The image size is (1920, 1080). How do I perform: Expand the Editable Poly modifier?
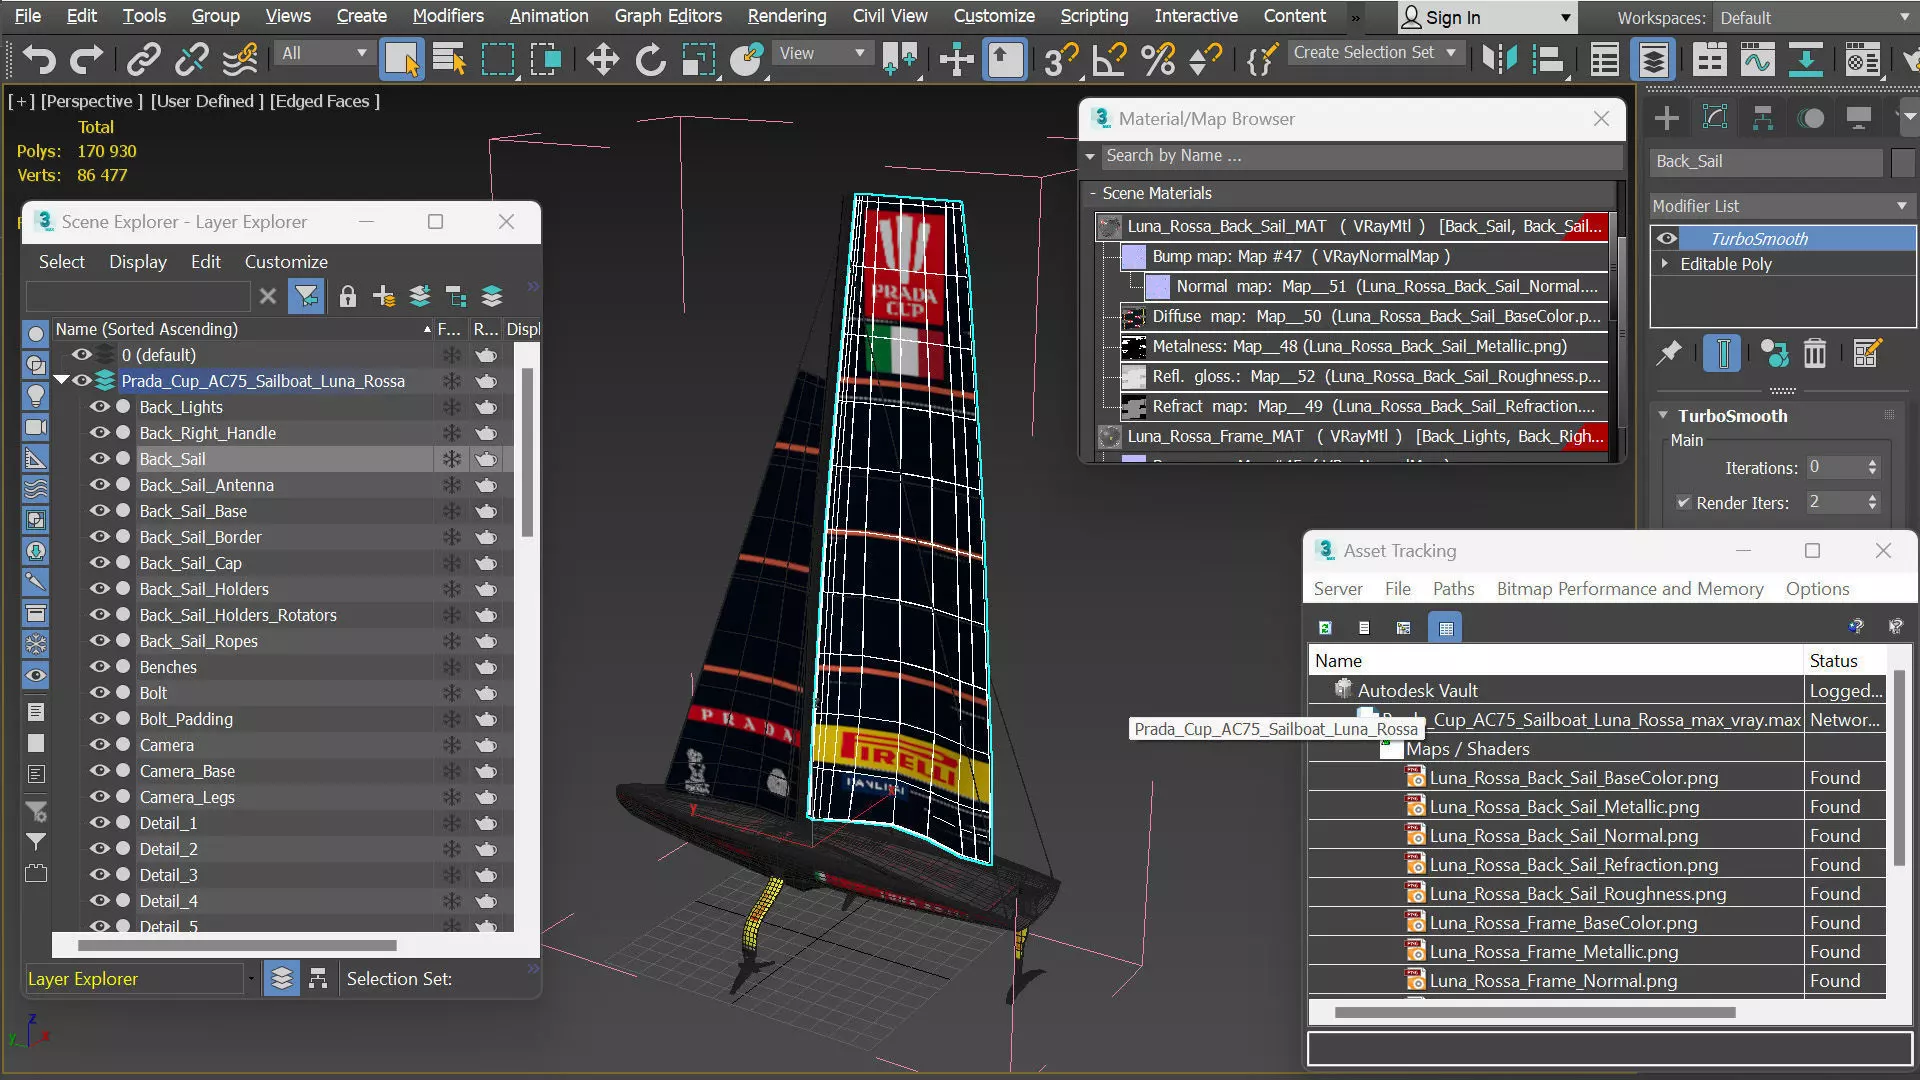click(x=1665, y=264)
